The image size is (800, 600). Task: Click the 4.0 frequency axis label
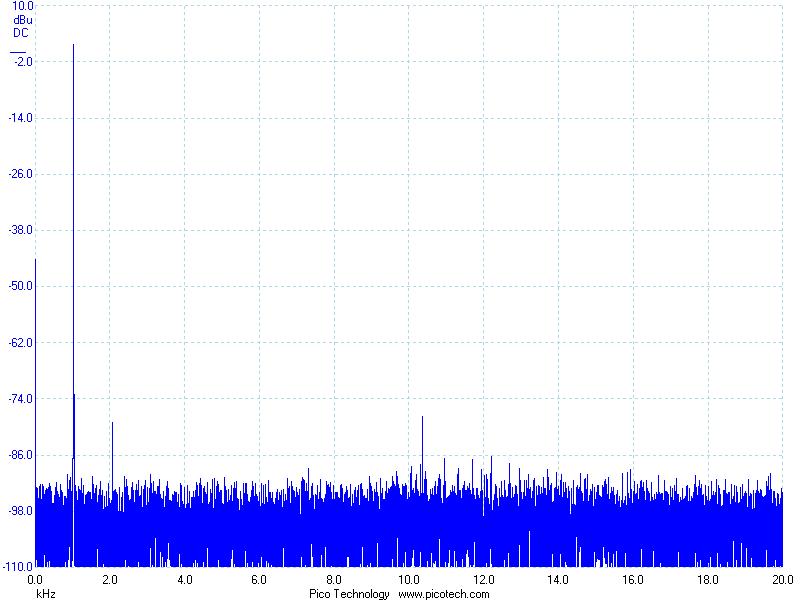pyautogui.click(x=185, y=580)
